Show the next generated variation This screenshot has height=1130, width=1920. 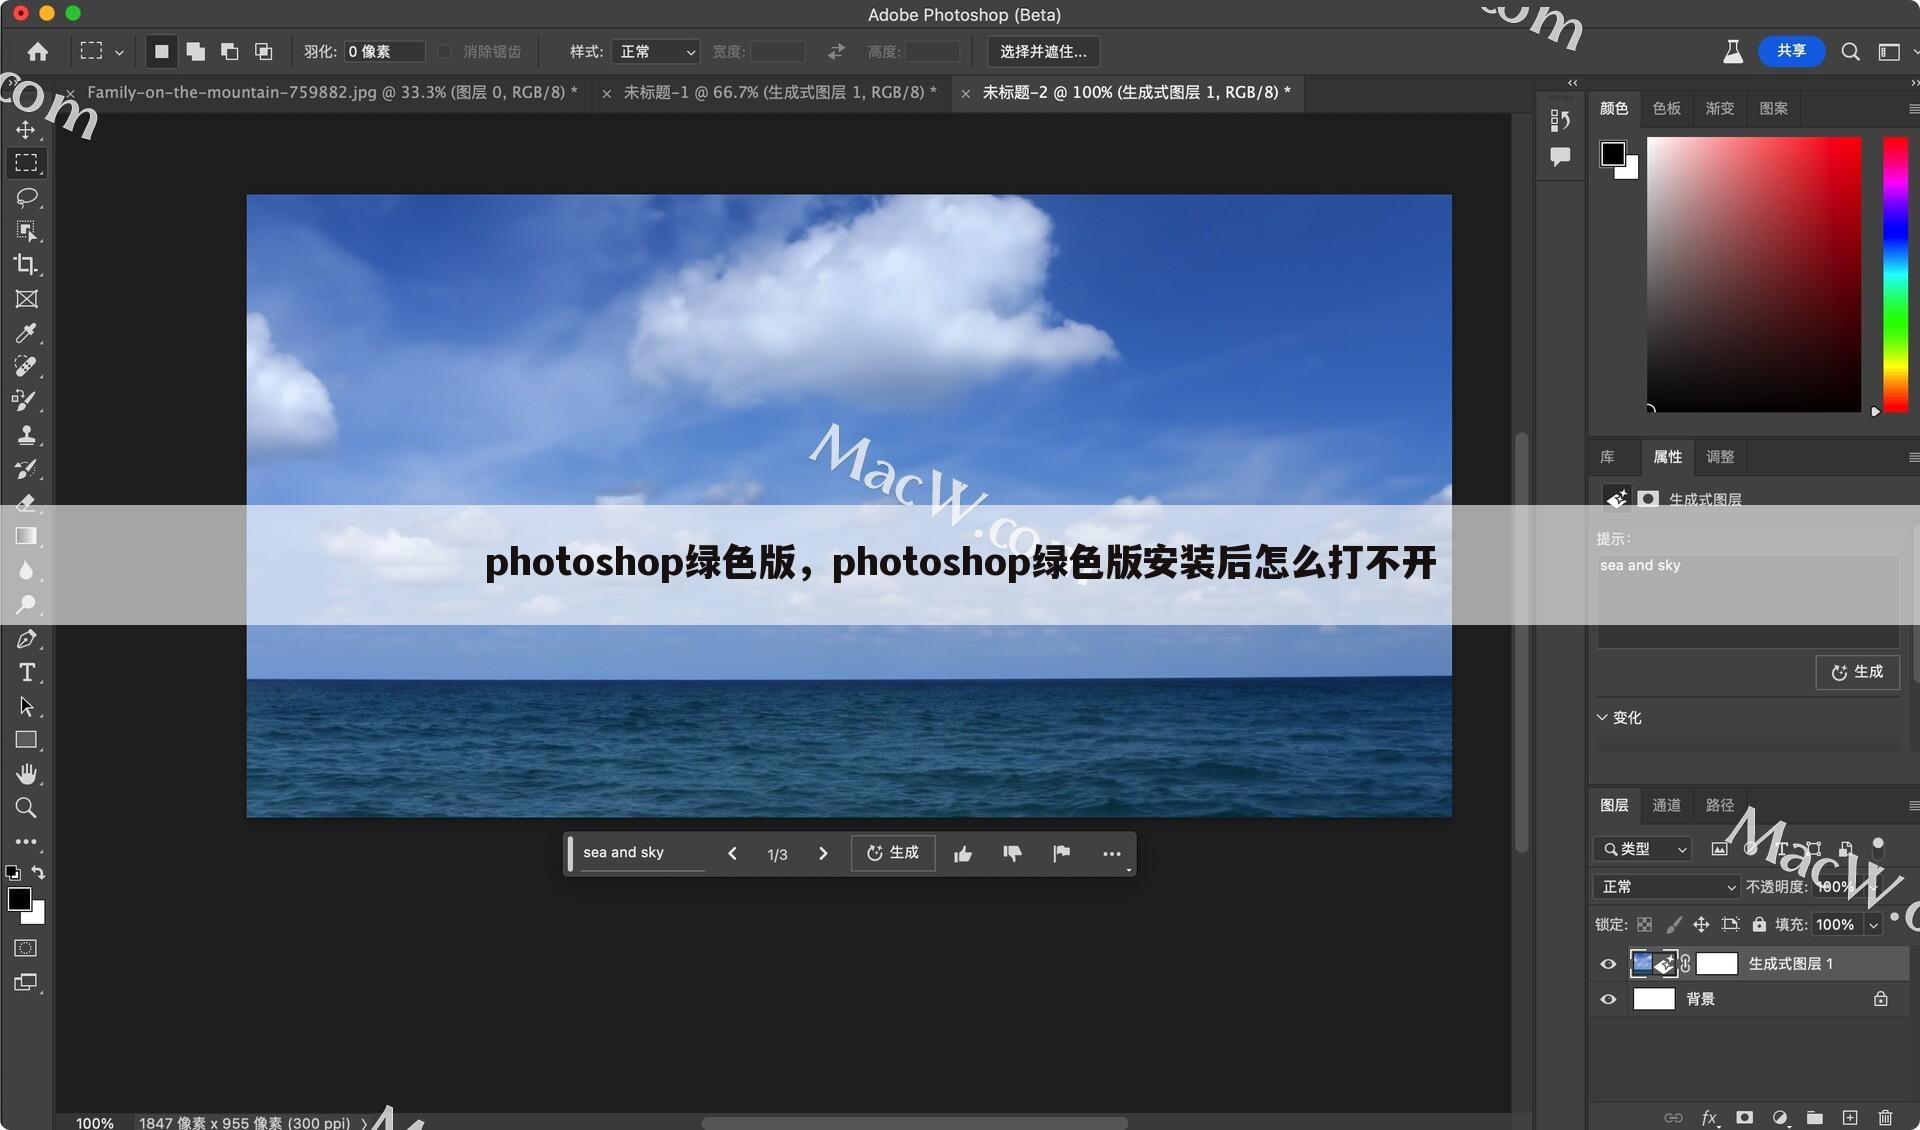tap(823, 853)
